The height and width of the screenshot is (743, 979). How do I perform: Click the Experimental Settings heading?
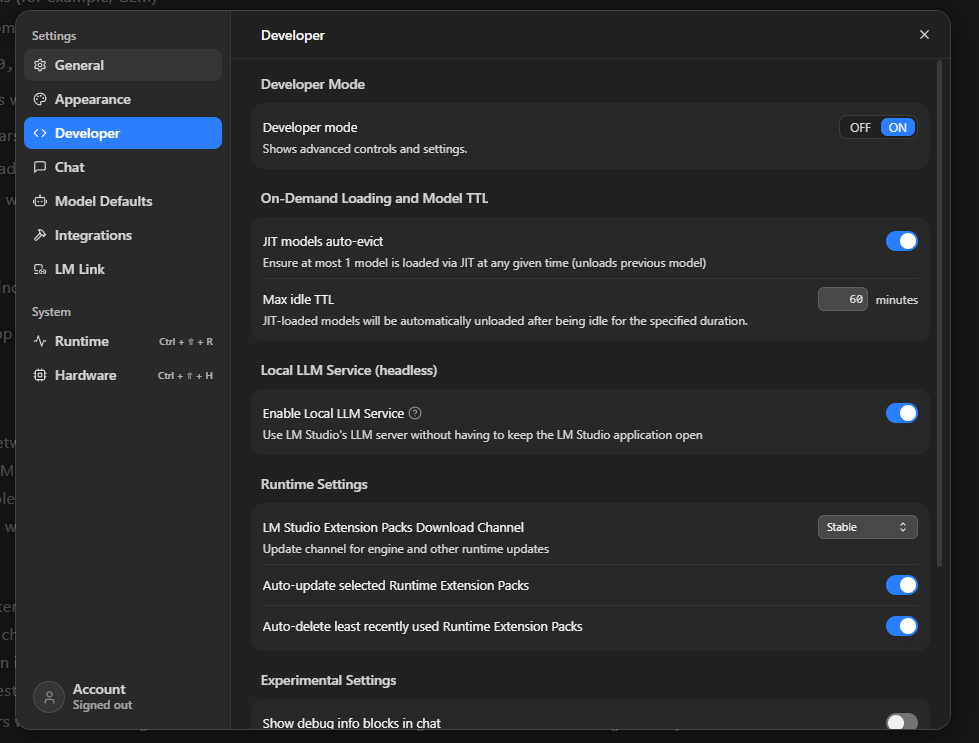point(328,681)
